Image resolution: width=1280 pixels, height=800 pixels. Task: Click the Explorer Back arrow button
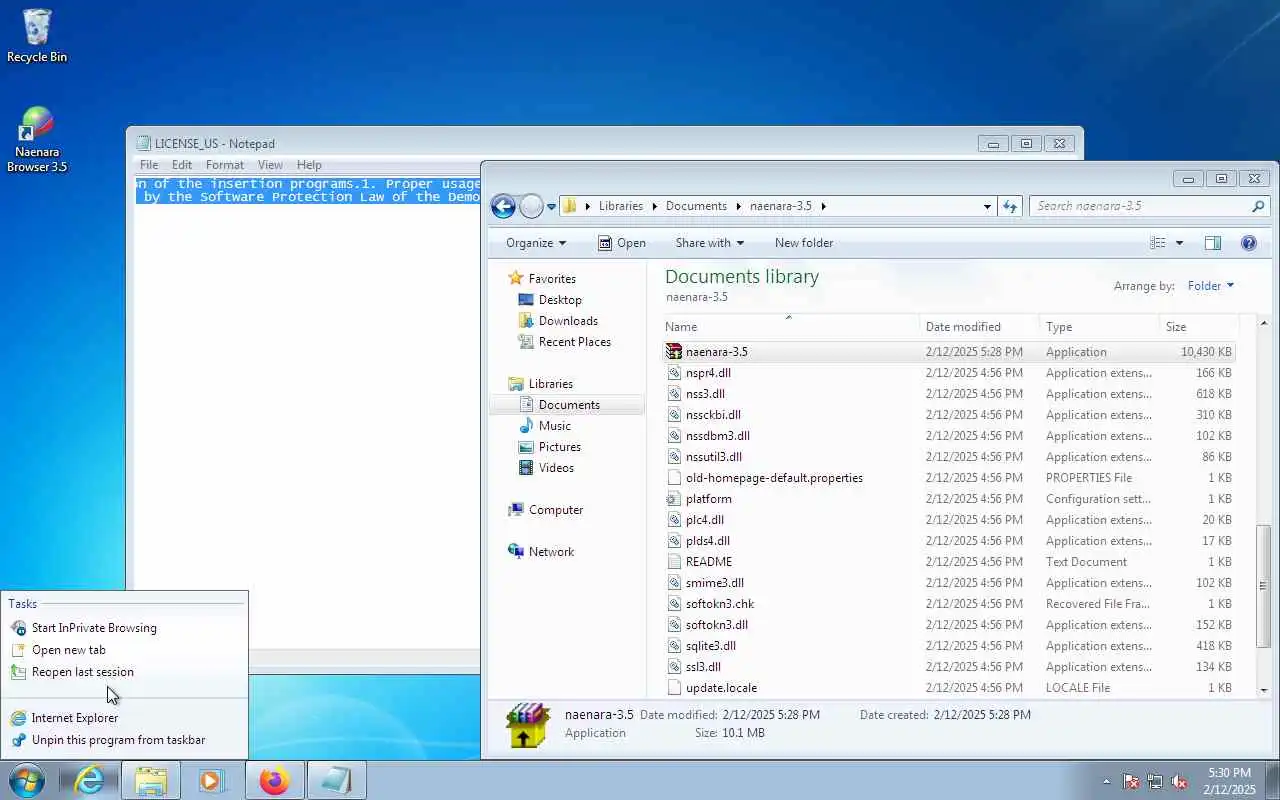pyautogui.click(x=503, y=206)
